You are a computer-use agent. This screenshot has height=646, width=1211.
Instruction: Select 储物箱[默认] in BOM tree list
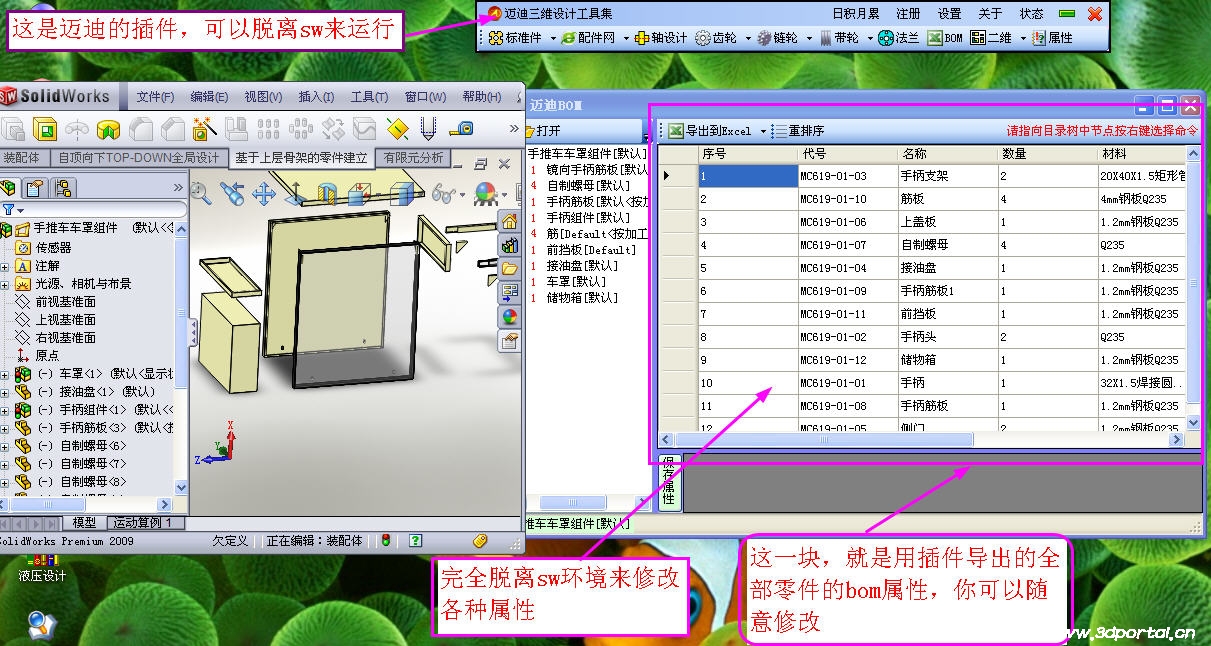(582, 298)
